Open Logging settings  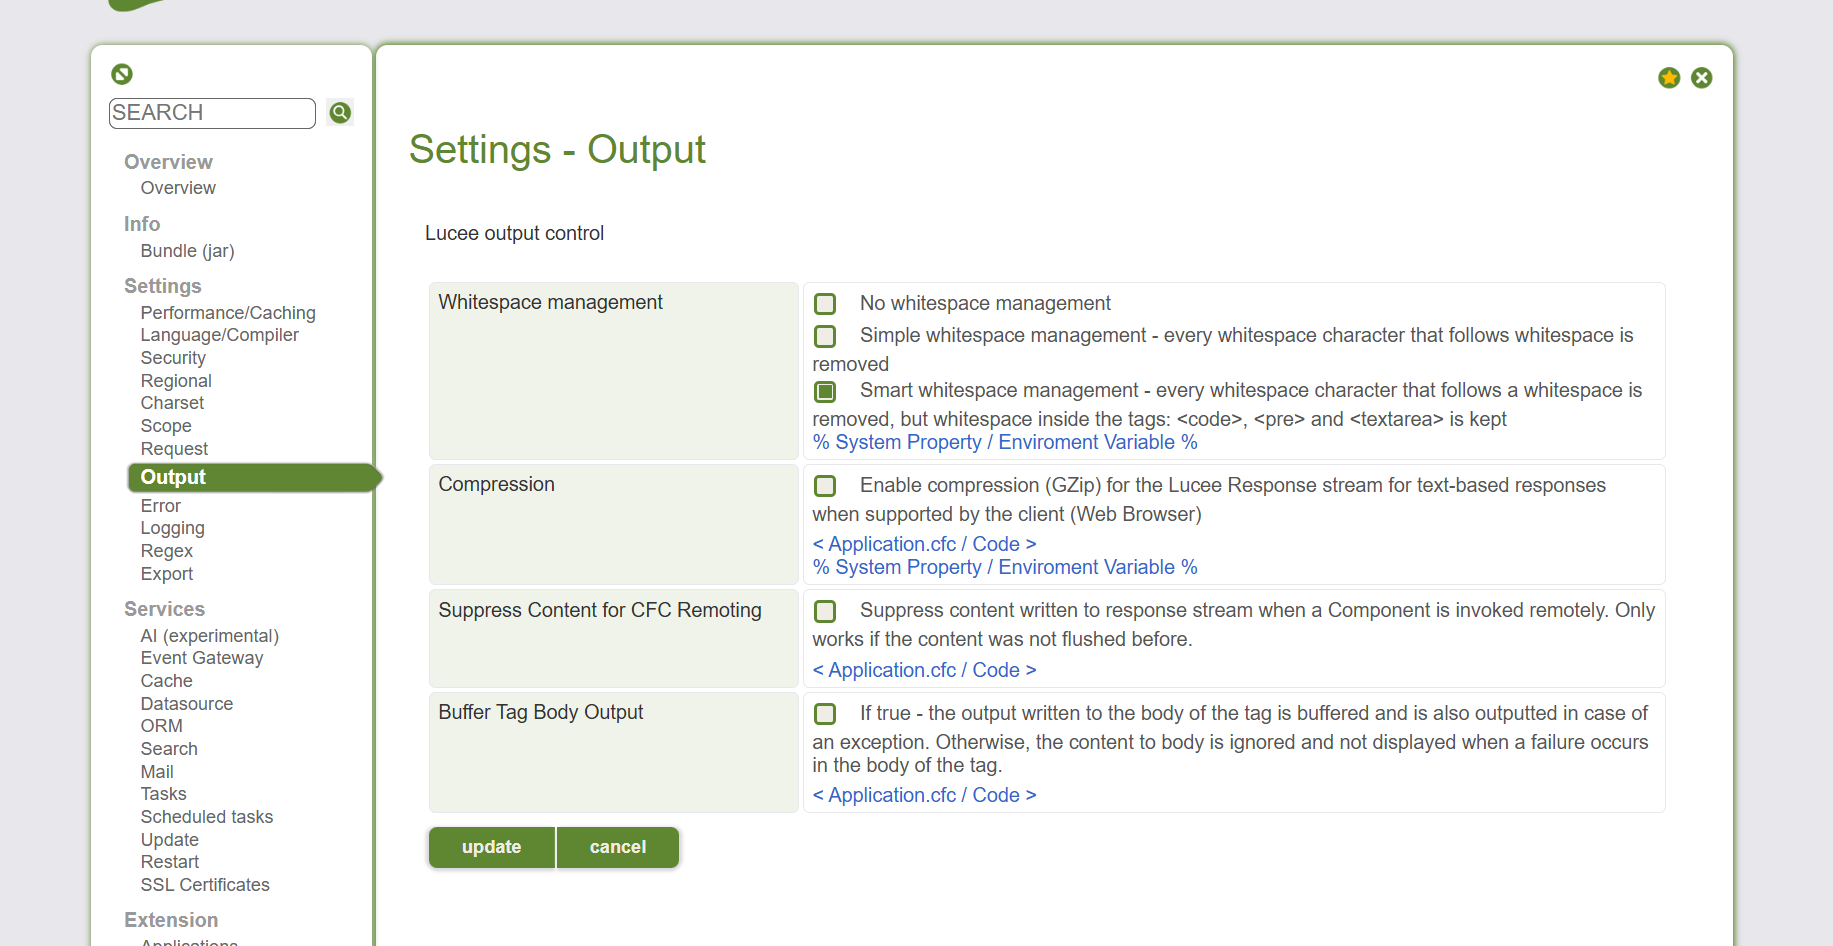(x=173, y=528)
